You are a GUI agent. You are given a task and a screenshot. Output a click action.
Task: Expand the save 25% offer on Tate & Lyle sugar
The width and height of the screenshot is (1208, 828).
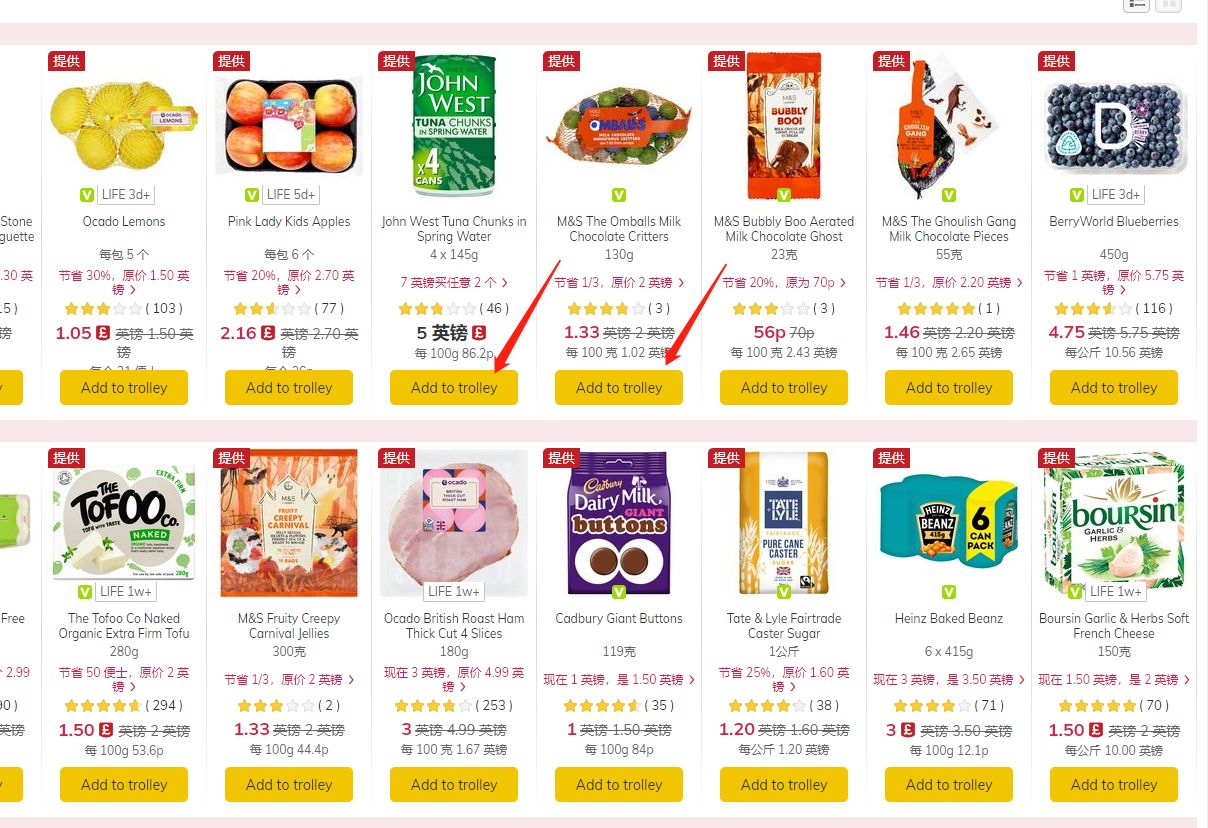(x=784, y=680)
